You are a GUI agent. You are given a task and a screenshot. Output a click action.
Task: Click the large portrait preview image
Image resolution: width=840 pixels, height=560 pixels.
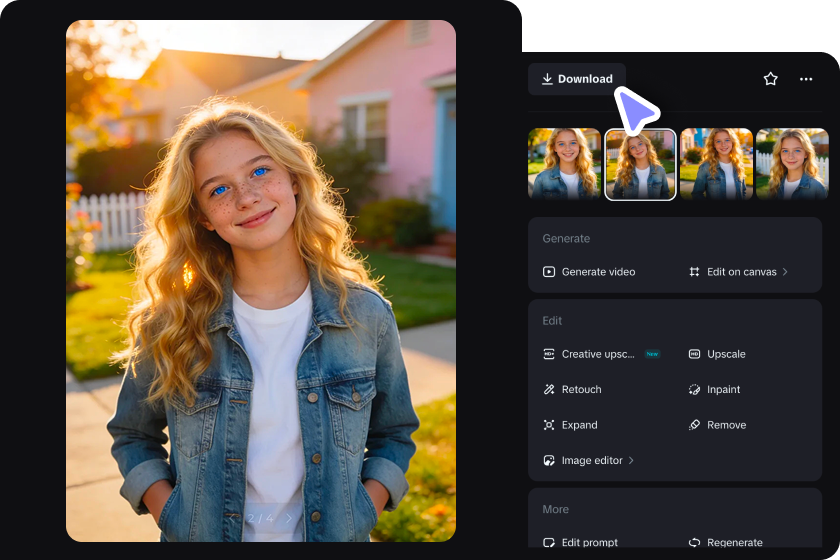click(x=261, y=281)
